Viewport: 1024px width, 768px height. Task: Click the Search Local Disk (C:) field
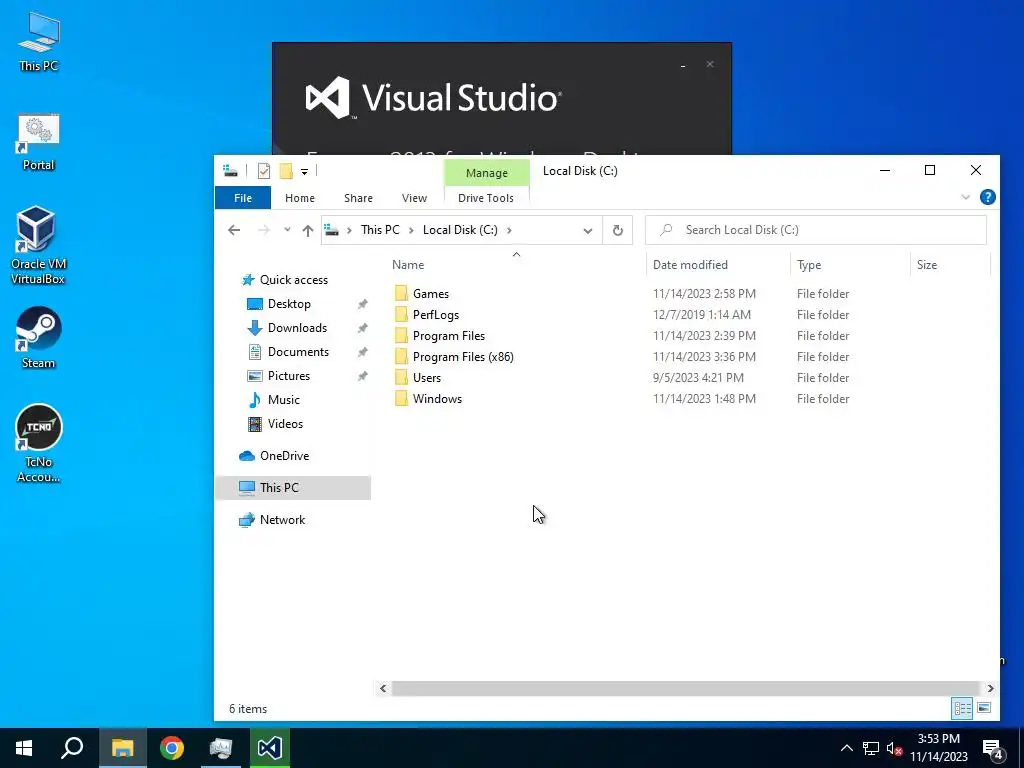point(816,230)
